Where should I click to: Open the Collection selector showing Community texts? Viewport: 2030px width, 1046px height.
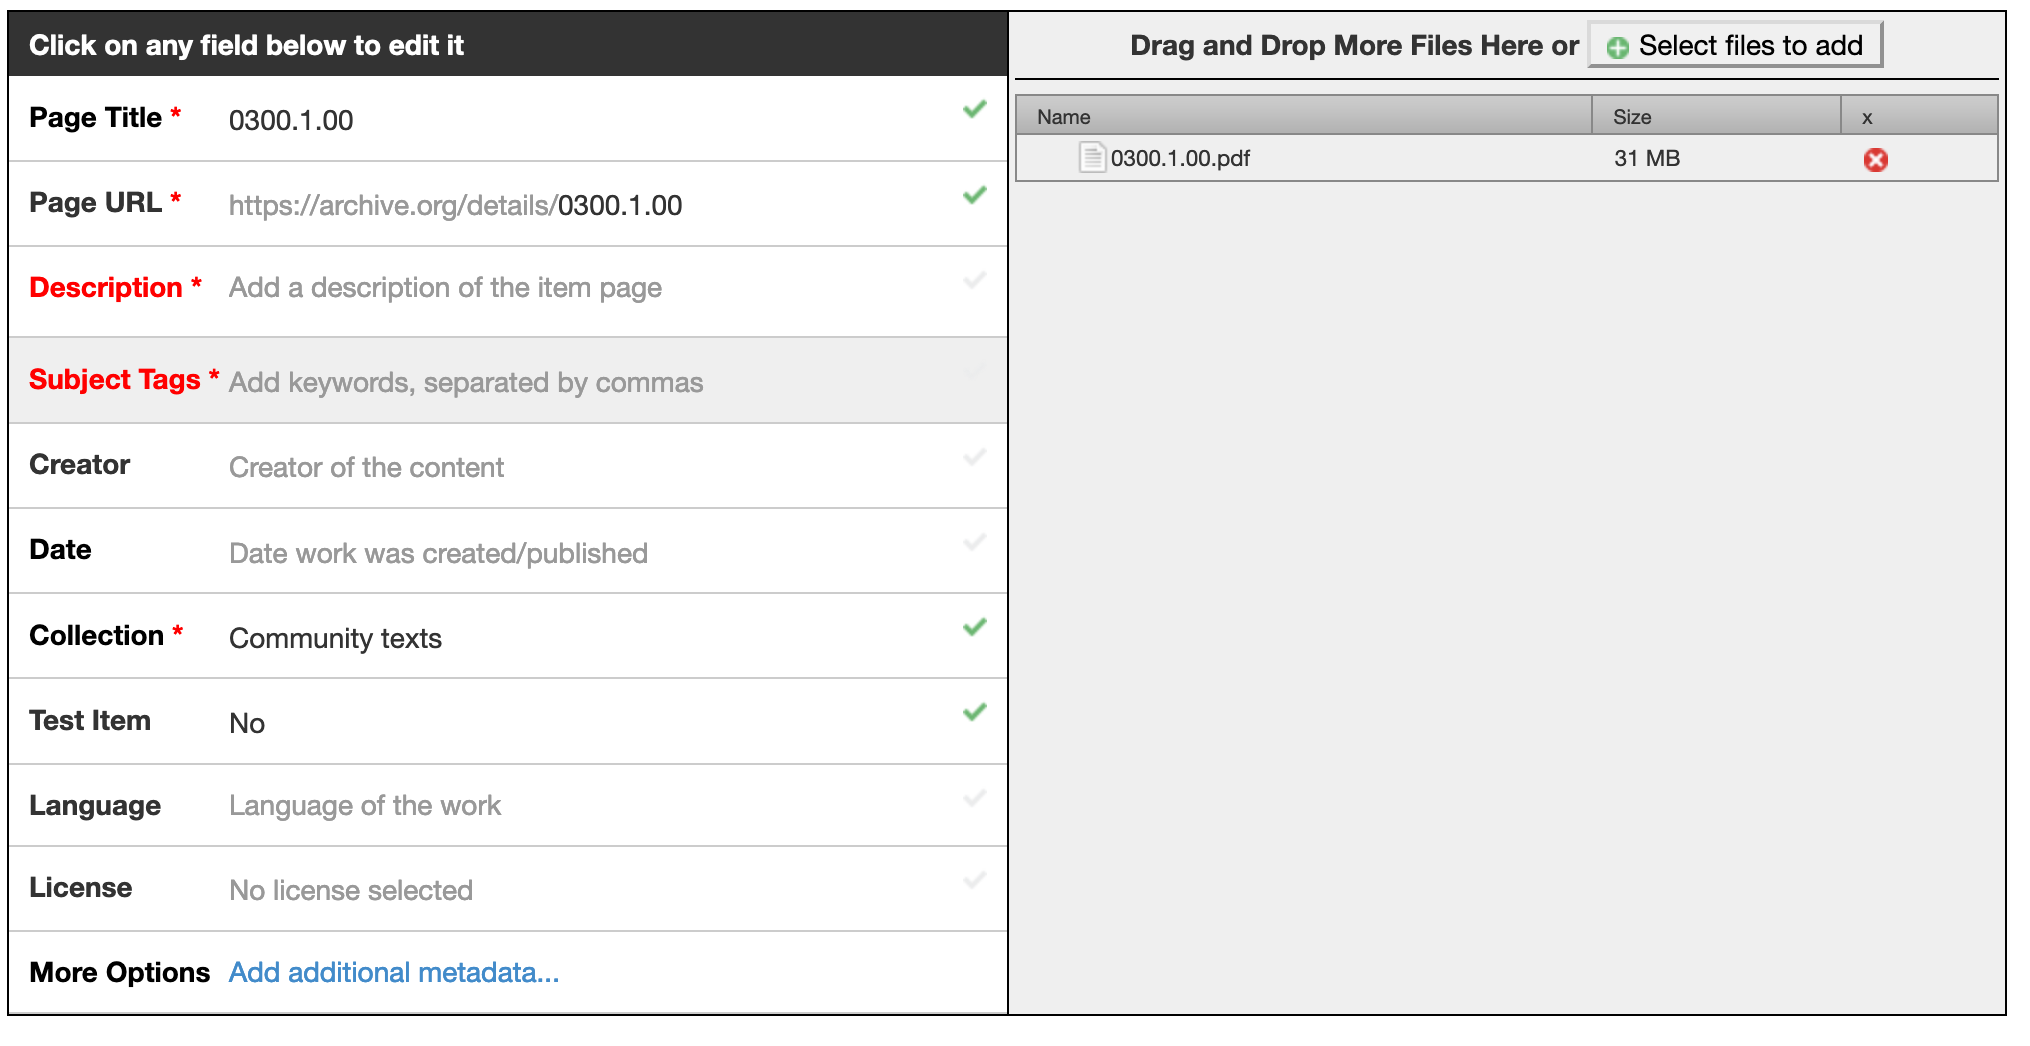click(x=335, y=638)
